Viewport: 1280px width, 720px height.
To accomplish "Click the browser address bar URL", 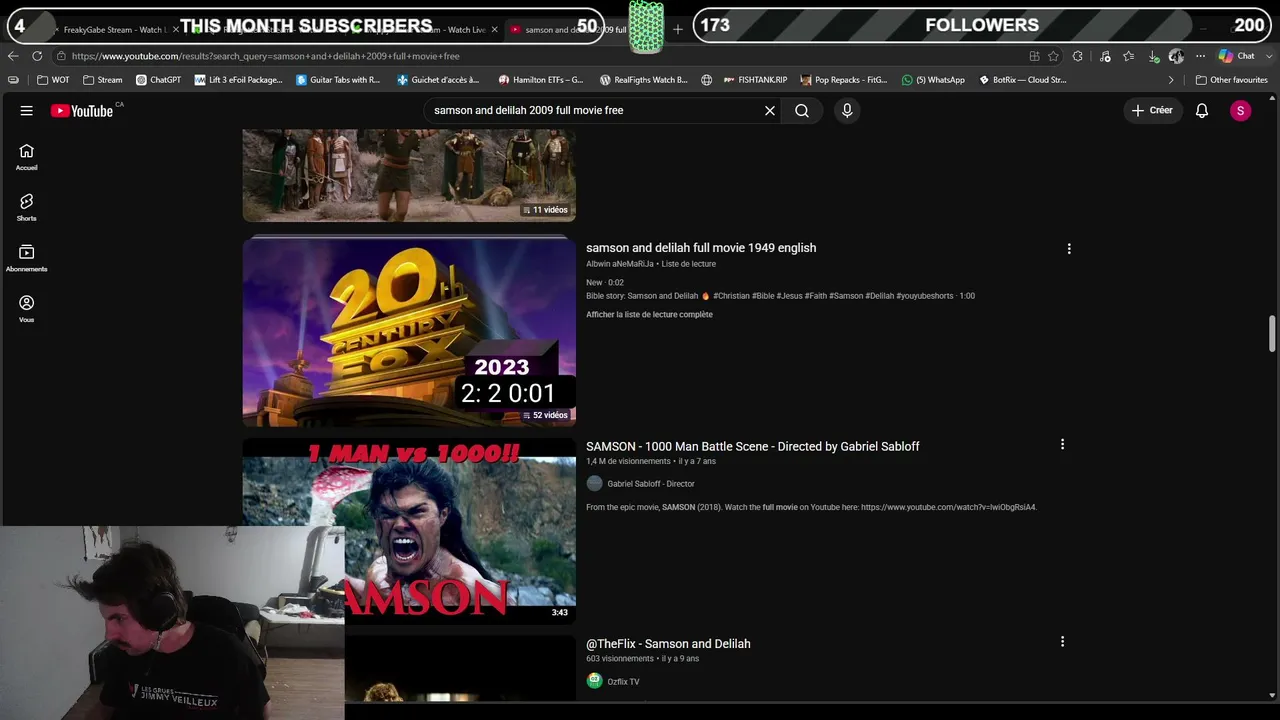I will (266, 56).
